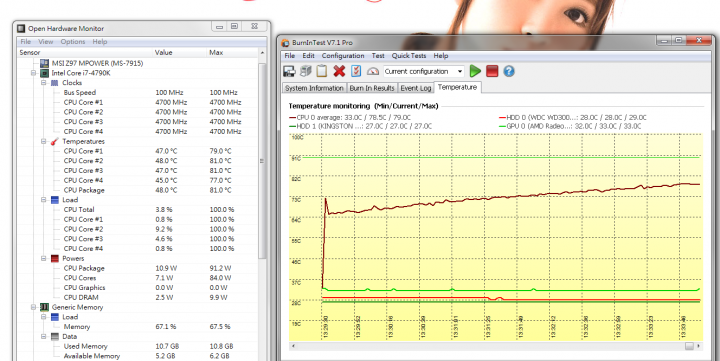Click the Clocks category icon
720x361 pixels.
(x=55, y=83)
